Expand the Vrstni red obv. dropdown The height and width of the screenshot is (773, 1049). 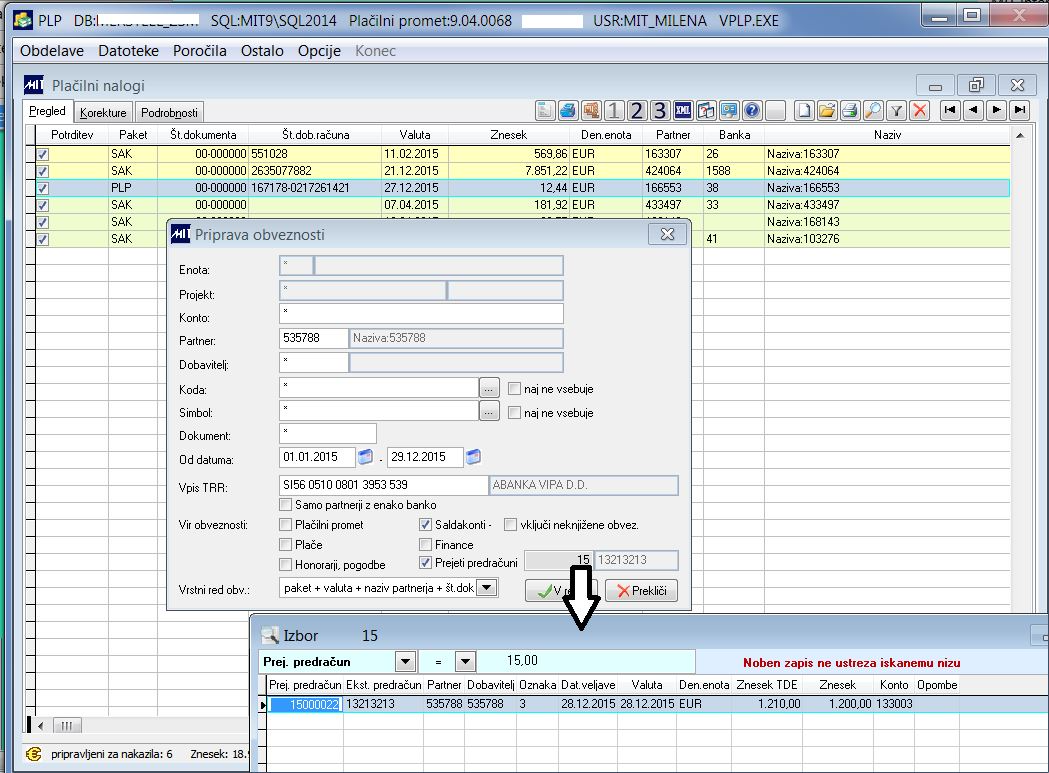pos(487,588)
